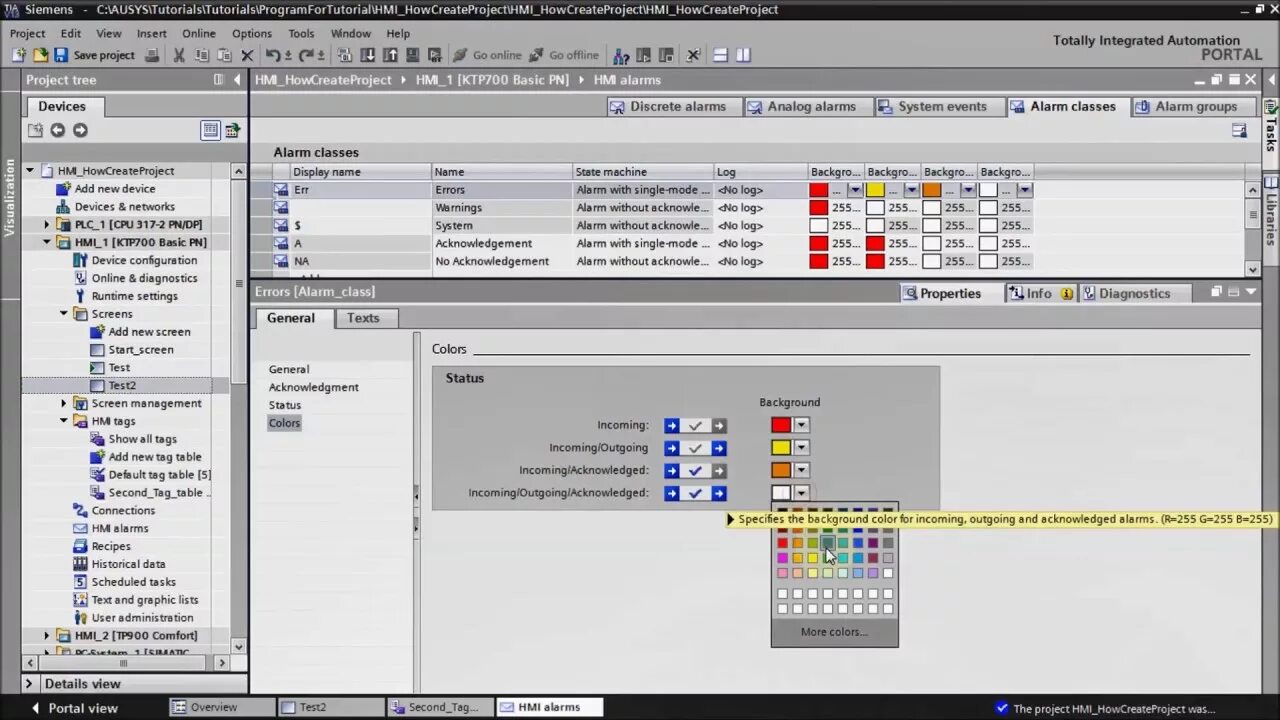Open HMI alarms in project tree
This screenshot has width=1280, height=720.
pos(120,529)
